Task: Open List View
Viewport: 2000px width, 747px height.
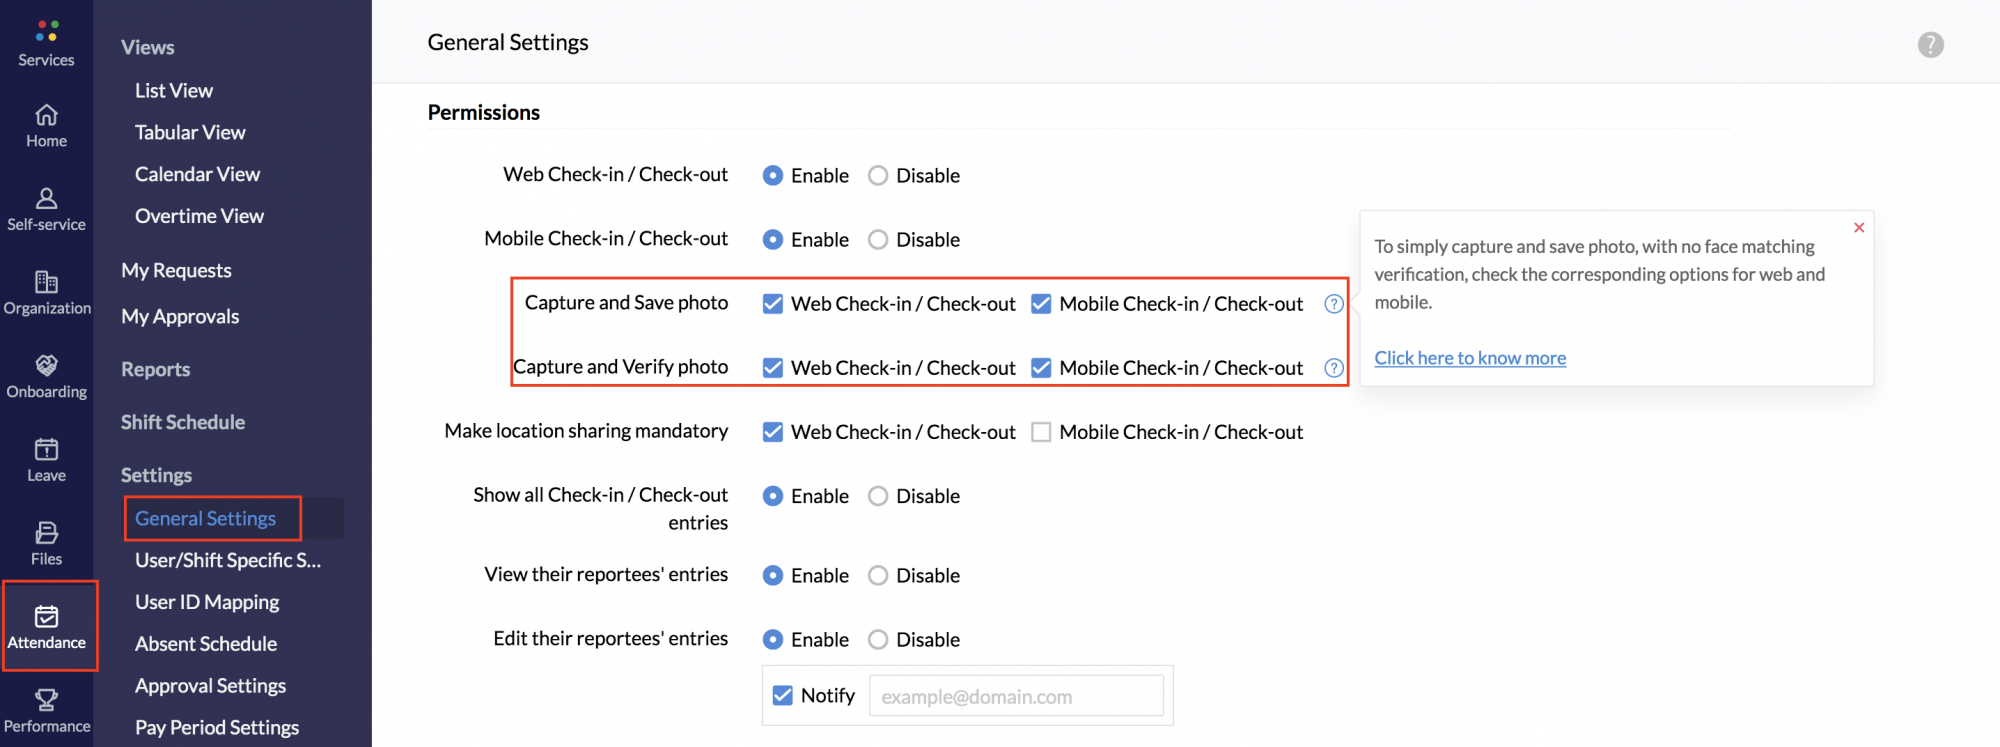Action: [174, 91]
